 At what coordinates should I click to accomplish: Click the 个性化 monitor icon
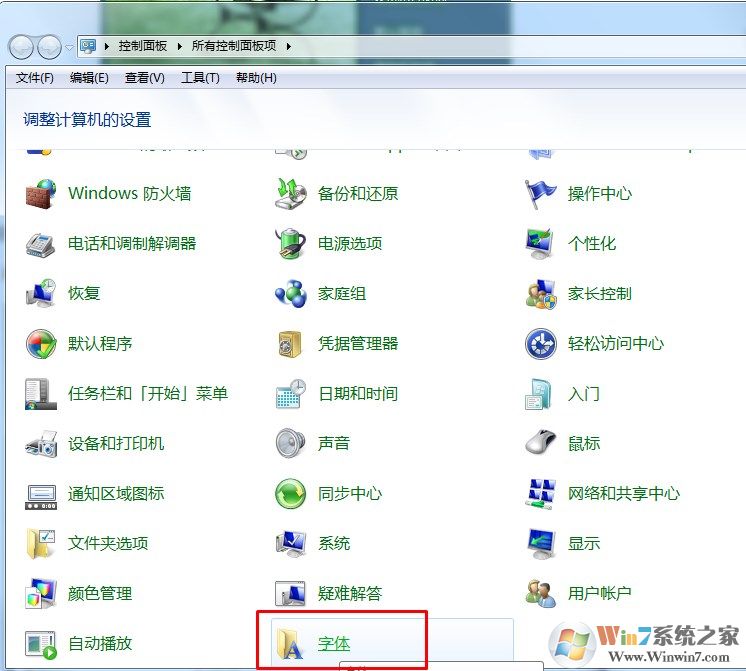[x=540, y=244]
